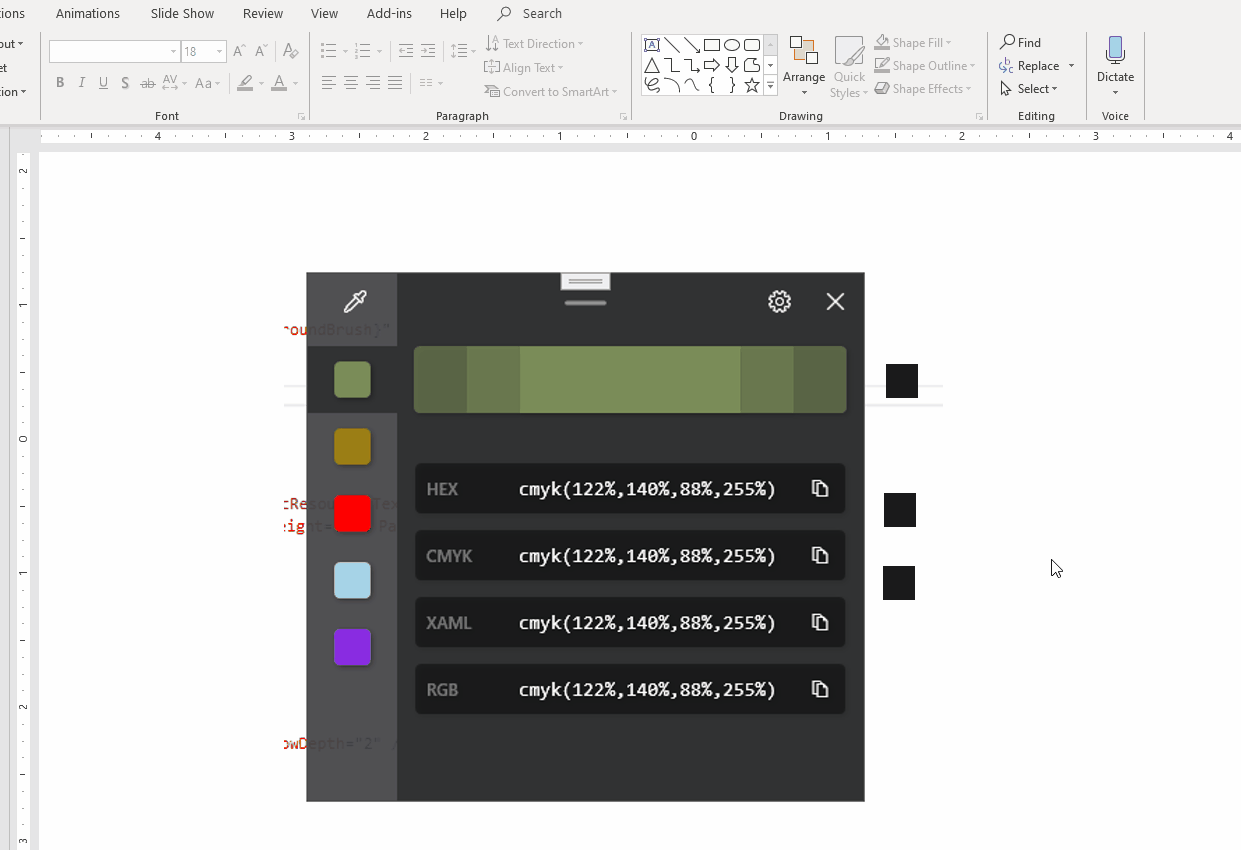
Task: Select the Right Arrow shape
Action: [712, 66]
